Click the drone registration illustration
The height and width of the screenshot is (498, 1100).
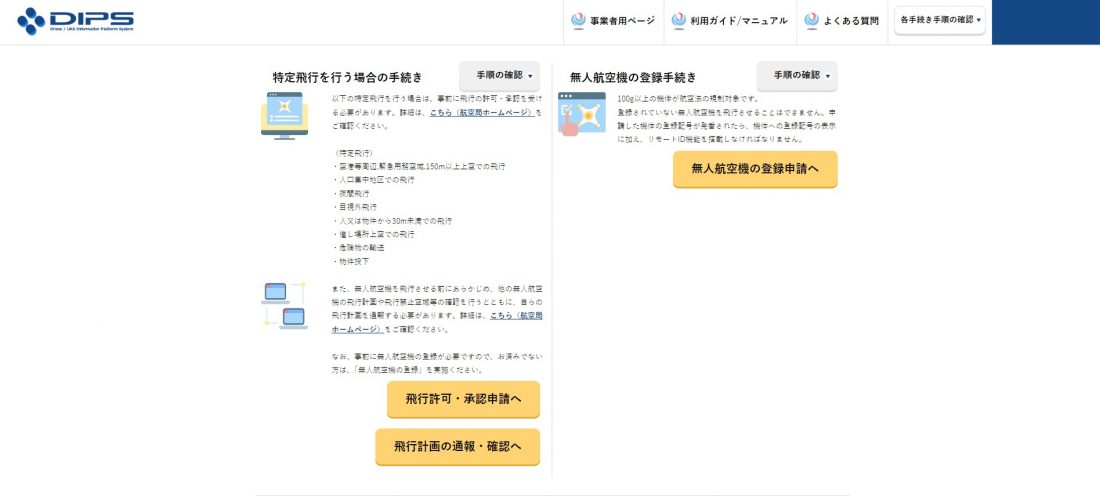click(x=582, y=114)
